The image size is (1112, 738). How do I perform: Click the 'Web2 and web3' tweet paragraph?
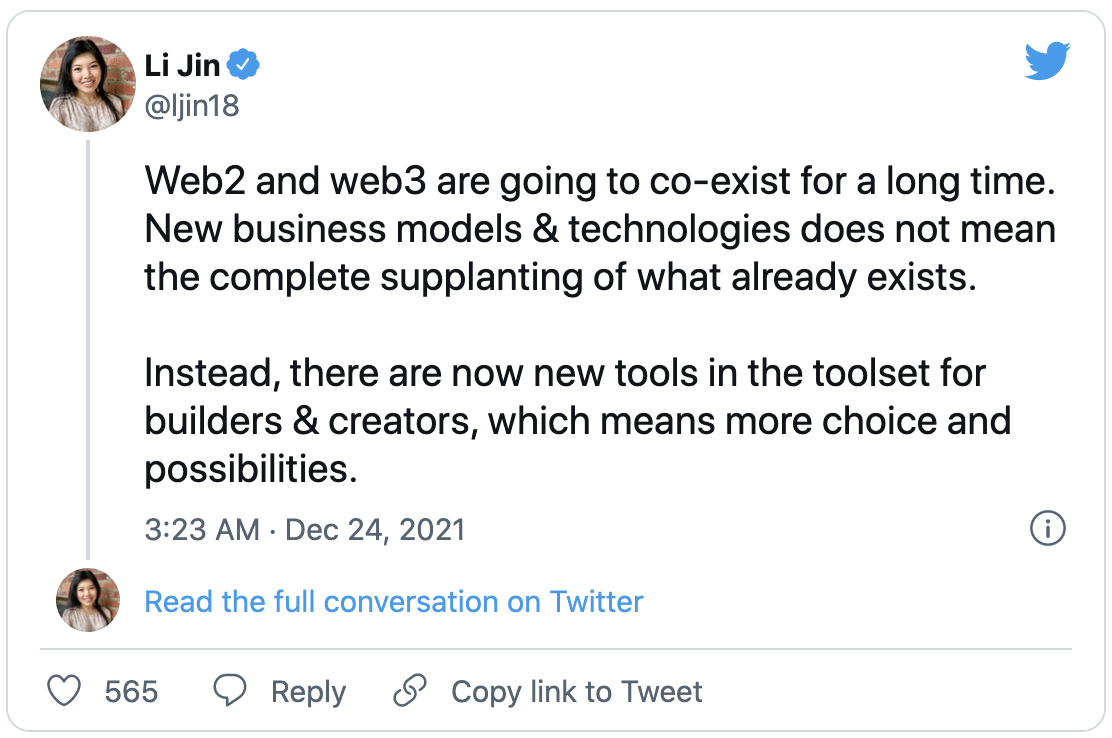point(600,229)
